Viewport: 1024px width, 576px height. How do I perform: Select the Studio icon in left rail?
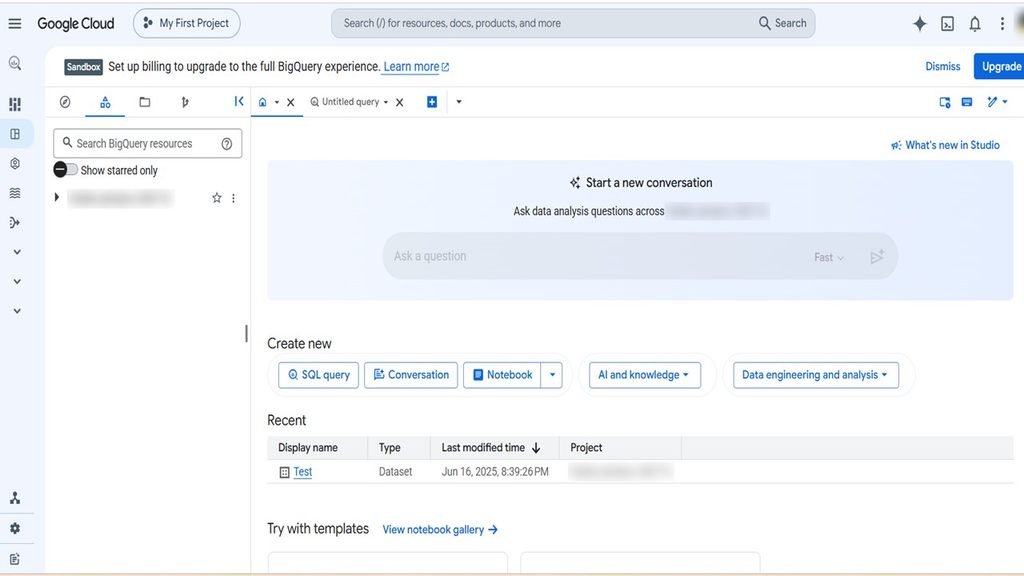click(x=15, y=134)
